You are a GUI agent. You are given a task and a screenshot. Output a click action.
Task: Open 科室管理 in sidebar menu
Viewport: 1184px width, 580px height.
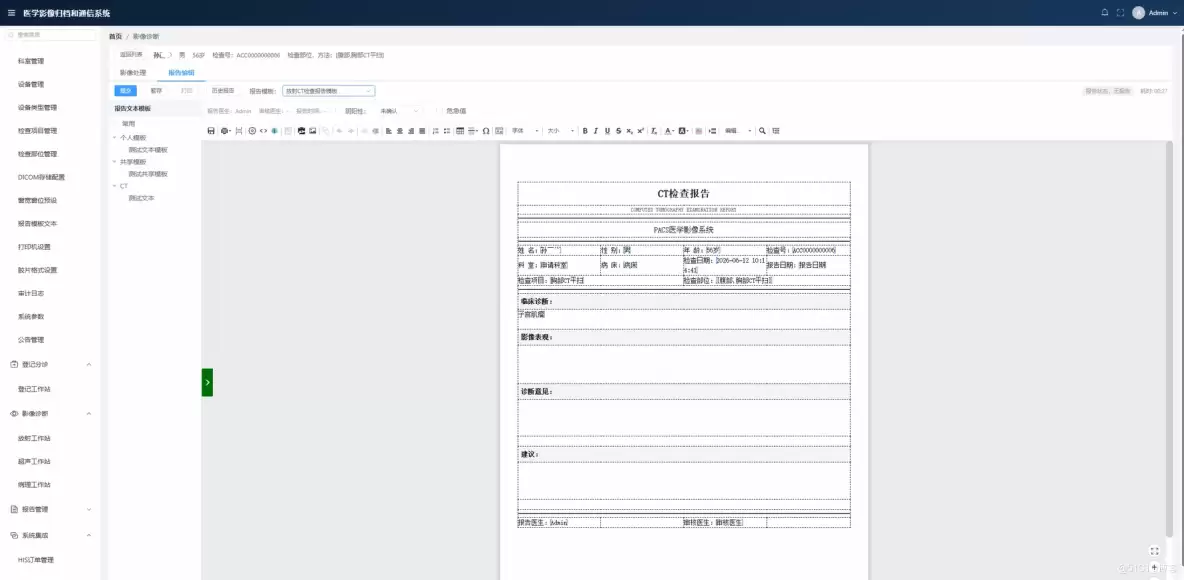31,61
